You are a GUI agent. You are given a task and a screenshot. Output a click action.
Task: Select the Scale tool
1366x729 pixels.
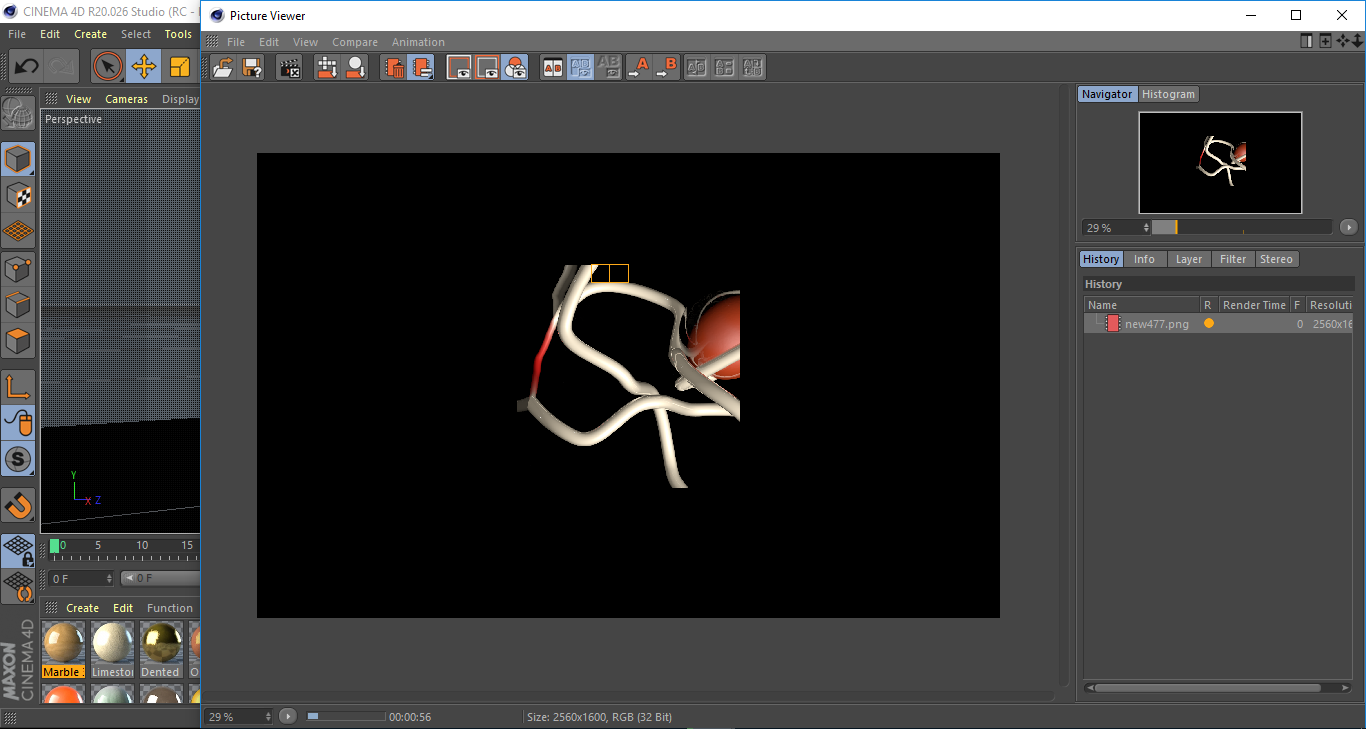[180, 67]
